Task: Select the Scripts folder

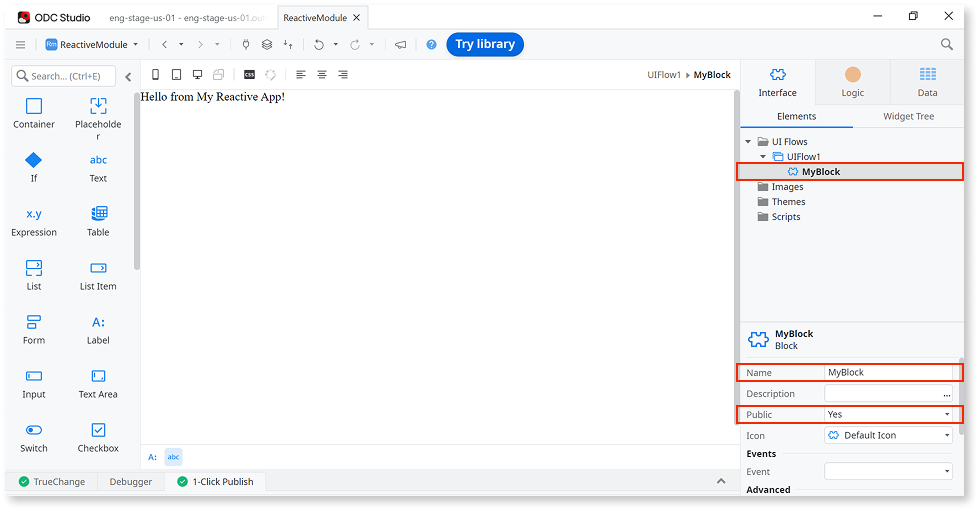Action: 779,217
